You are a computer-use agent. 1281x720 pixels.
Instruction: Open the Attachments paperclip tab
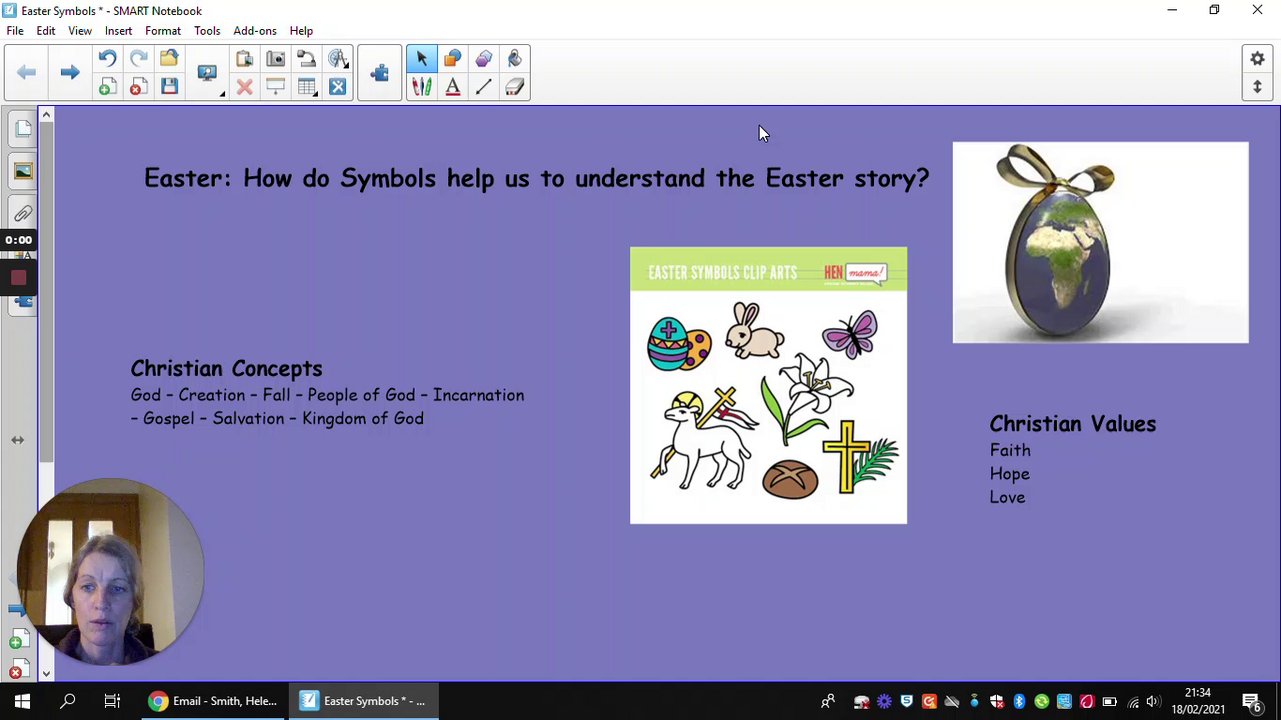click(x=22, y=213)
